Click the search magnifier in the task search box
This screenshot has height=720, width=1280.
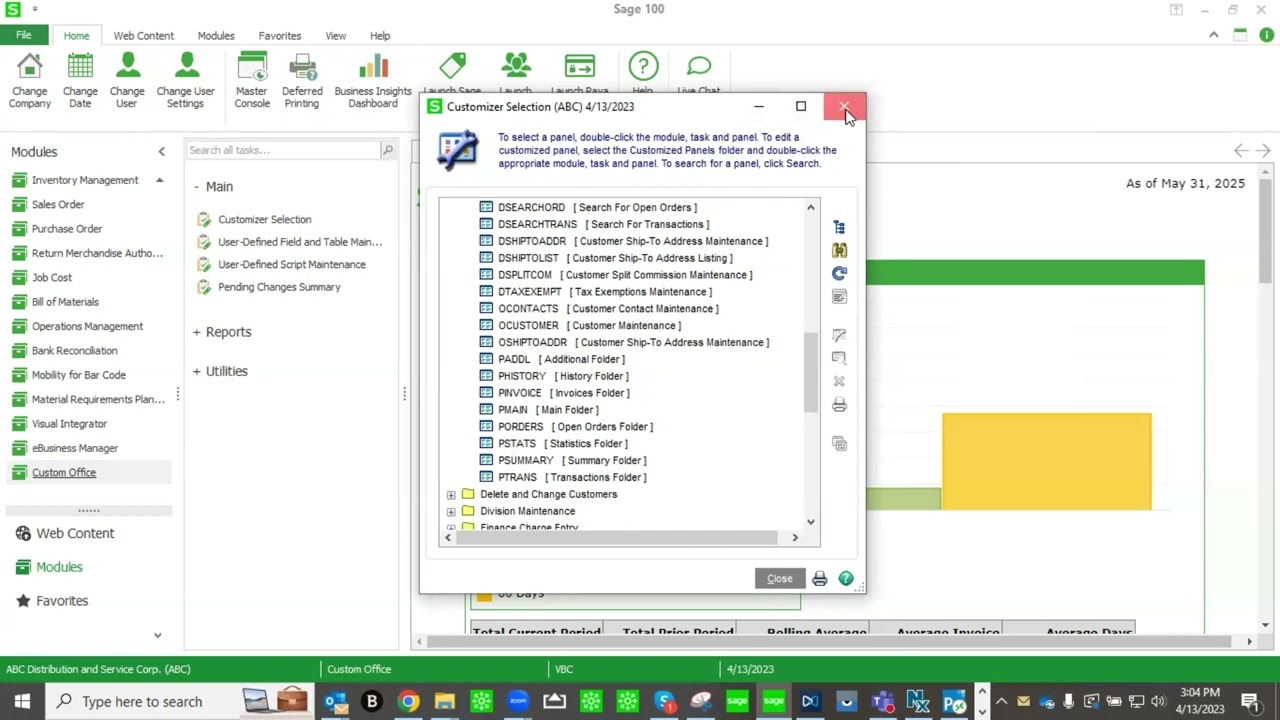(387, 150)
